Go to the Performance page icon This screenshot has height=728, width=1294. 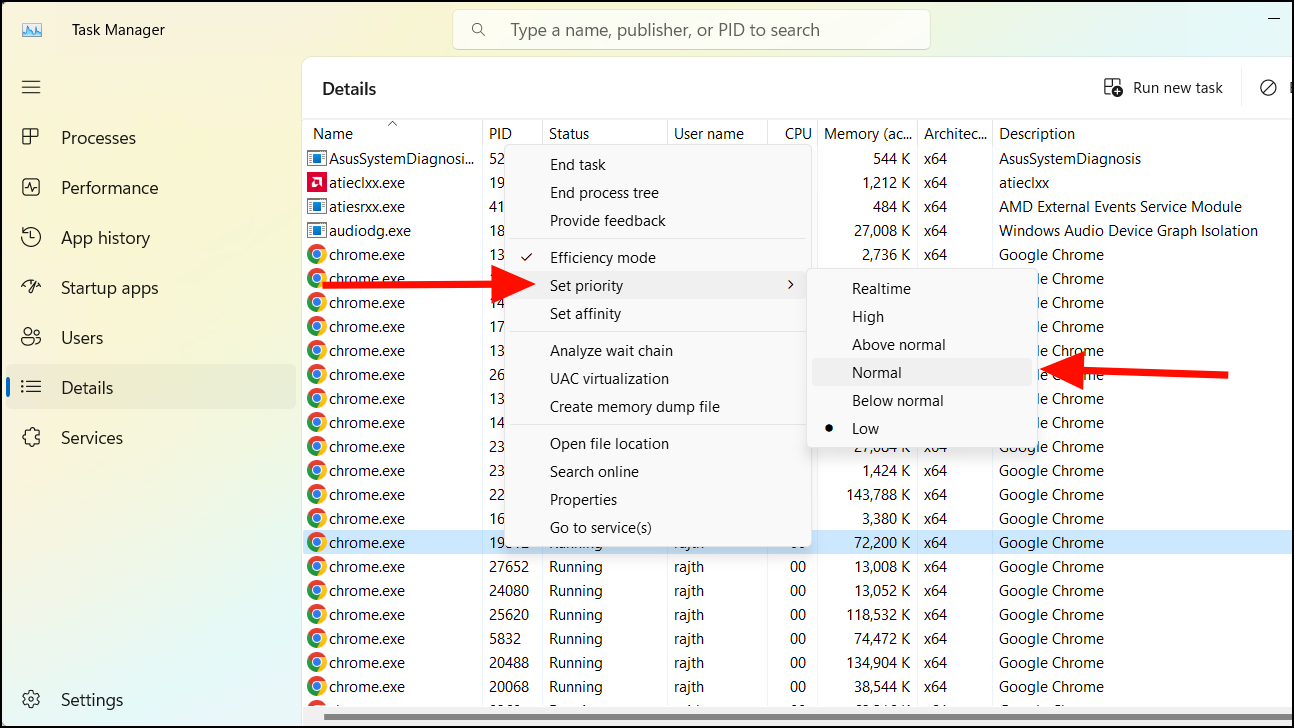click(31, 188)
